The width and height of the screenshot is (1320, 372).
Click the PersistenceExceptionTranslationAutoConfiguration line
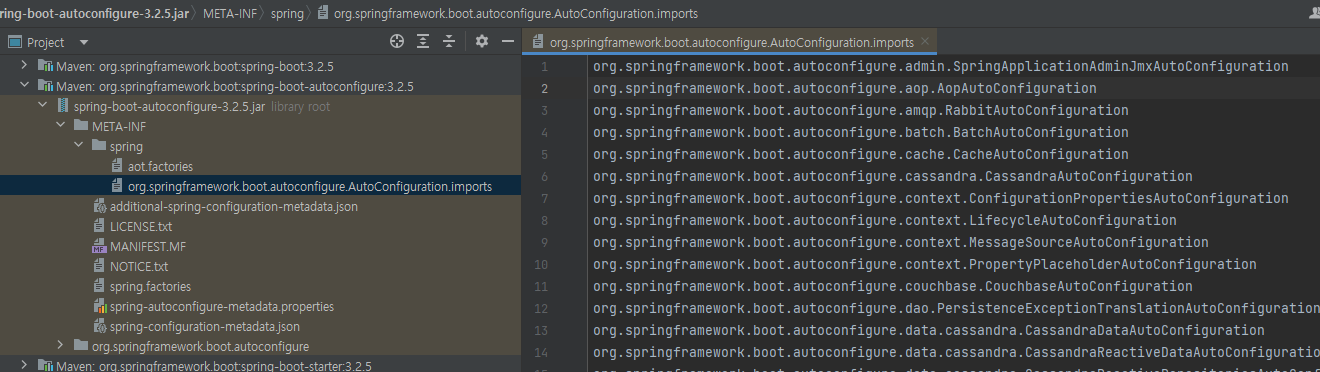click(x=955, y=308)
